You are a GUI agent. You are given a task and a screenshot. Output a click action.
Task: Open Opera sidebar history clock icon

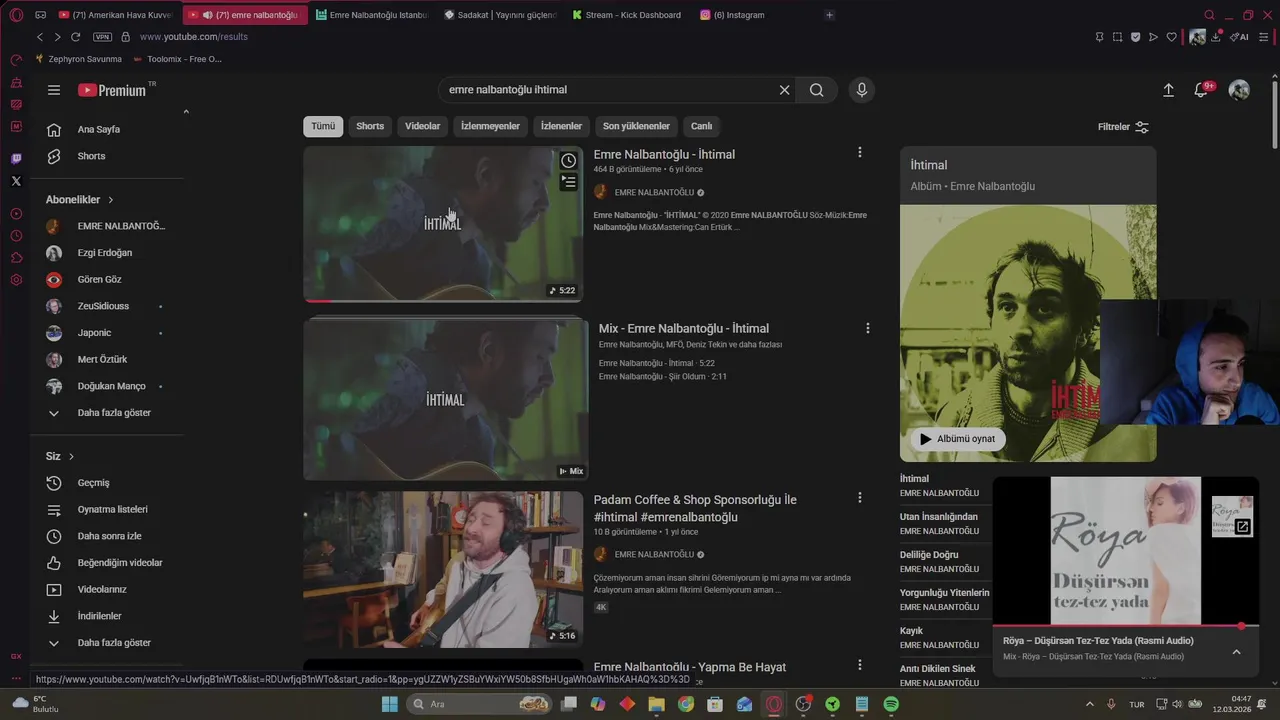(16, 236)
